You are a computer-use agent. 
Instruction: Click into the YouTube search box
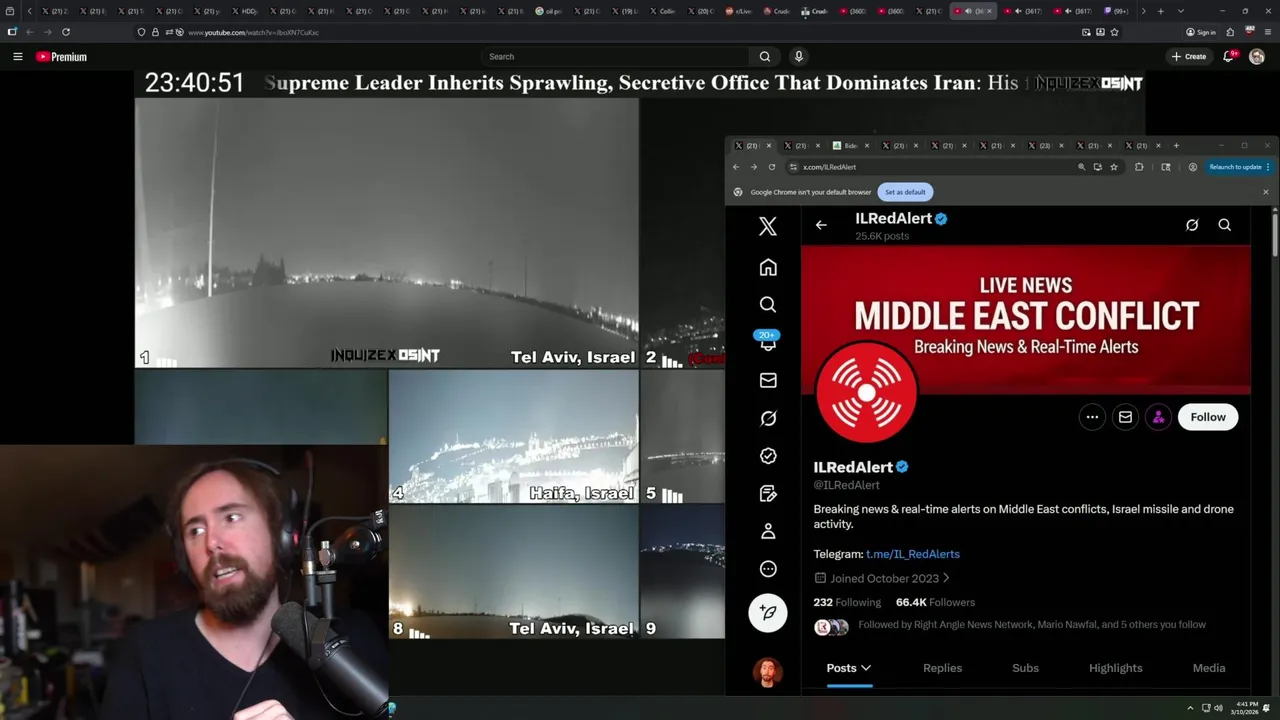point(615,57)
